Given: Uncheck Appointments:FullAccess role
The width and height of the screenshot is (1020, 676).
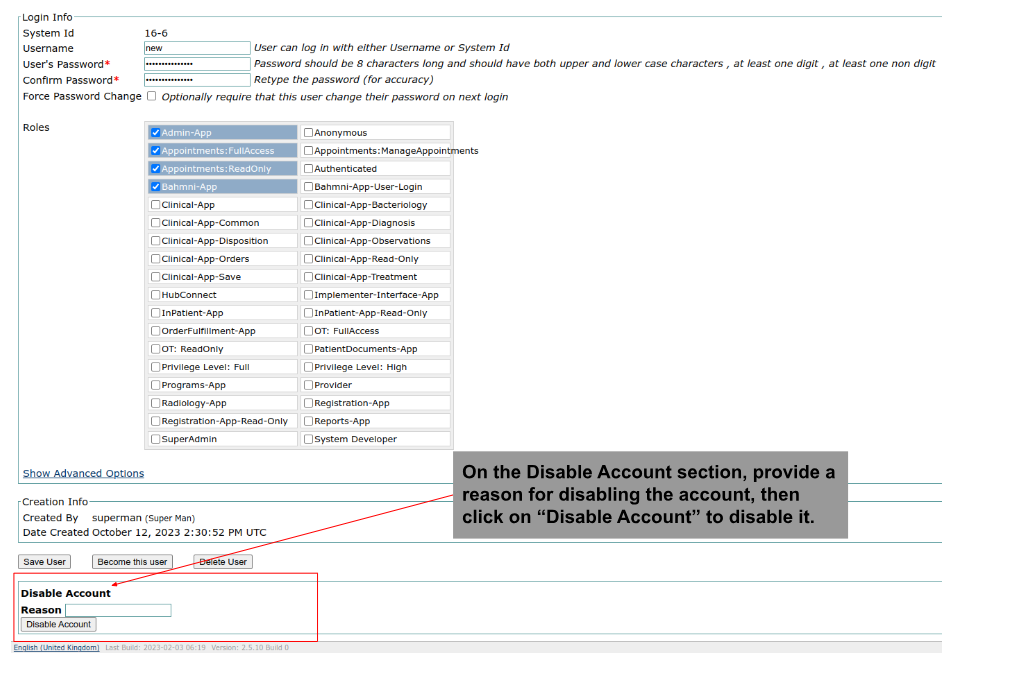Looking at the screenshot, I should click(x=155, y=151).
